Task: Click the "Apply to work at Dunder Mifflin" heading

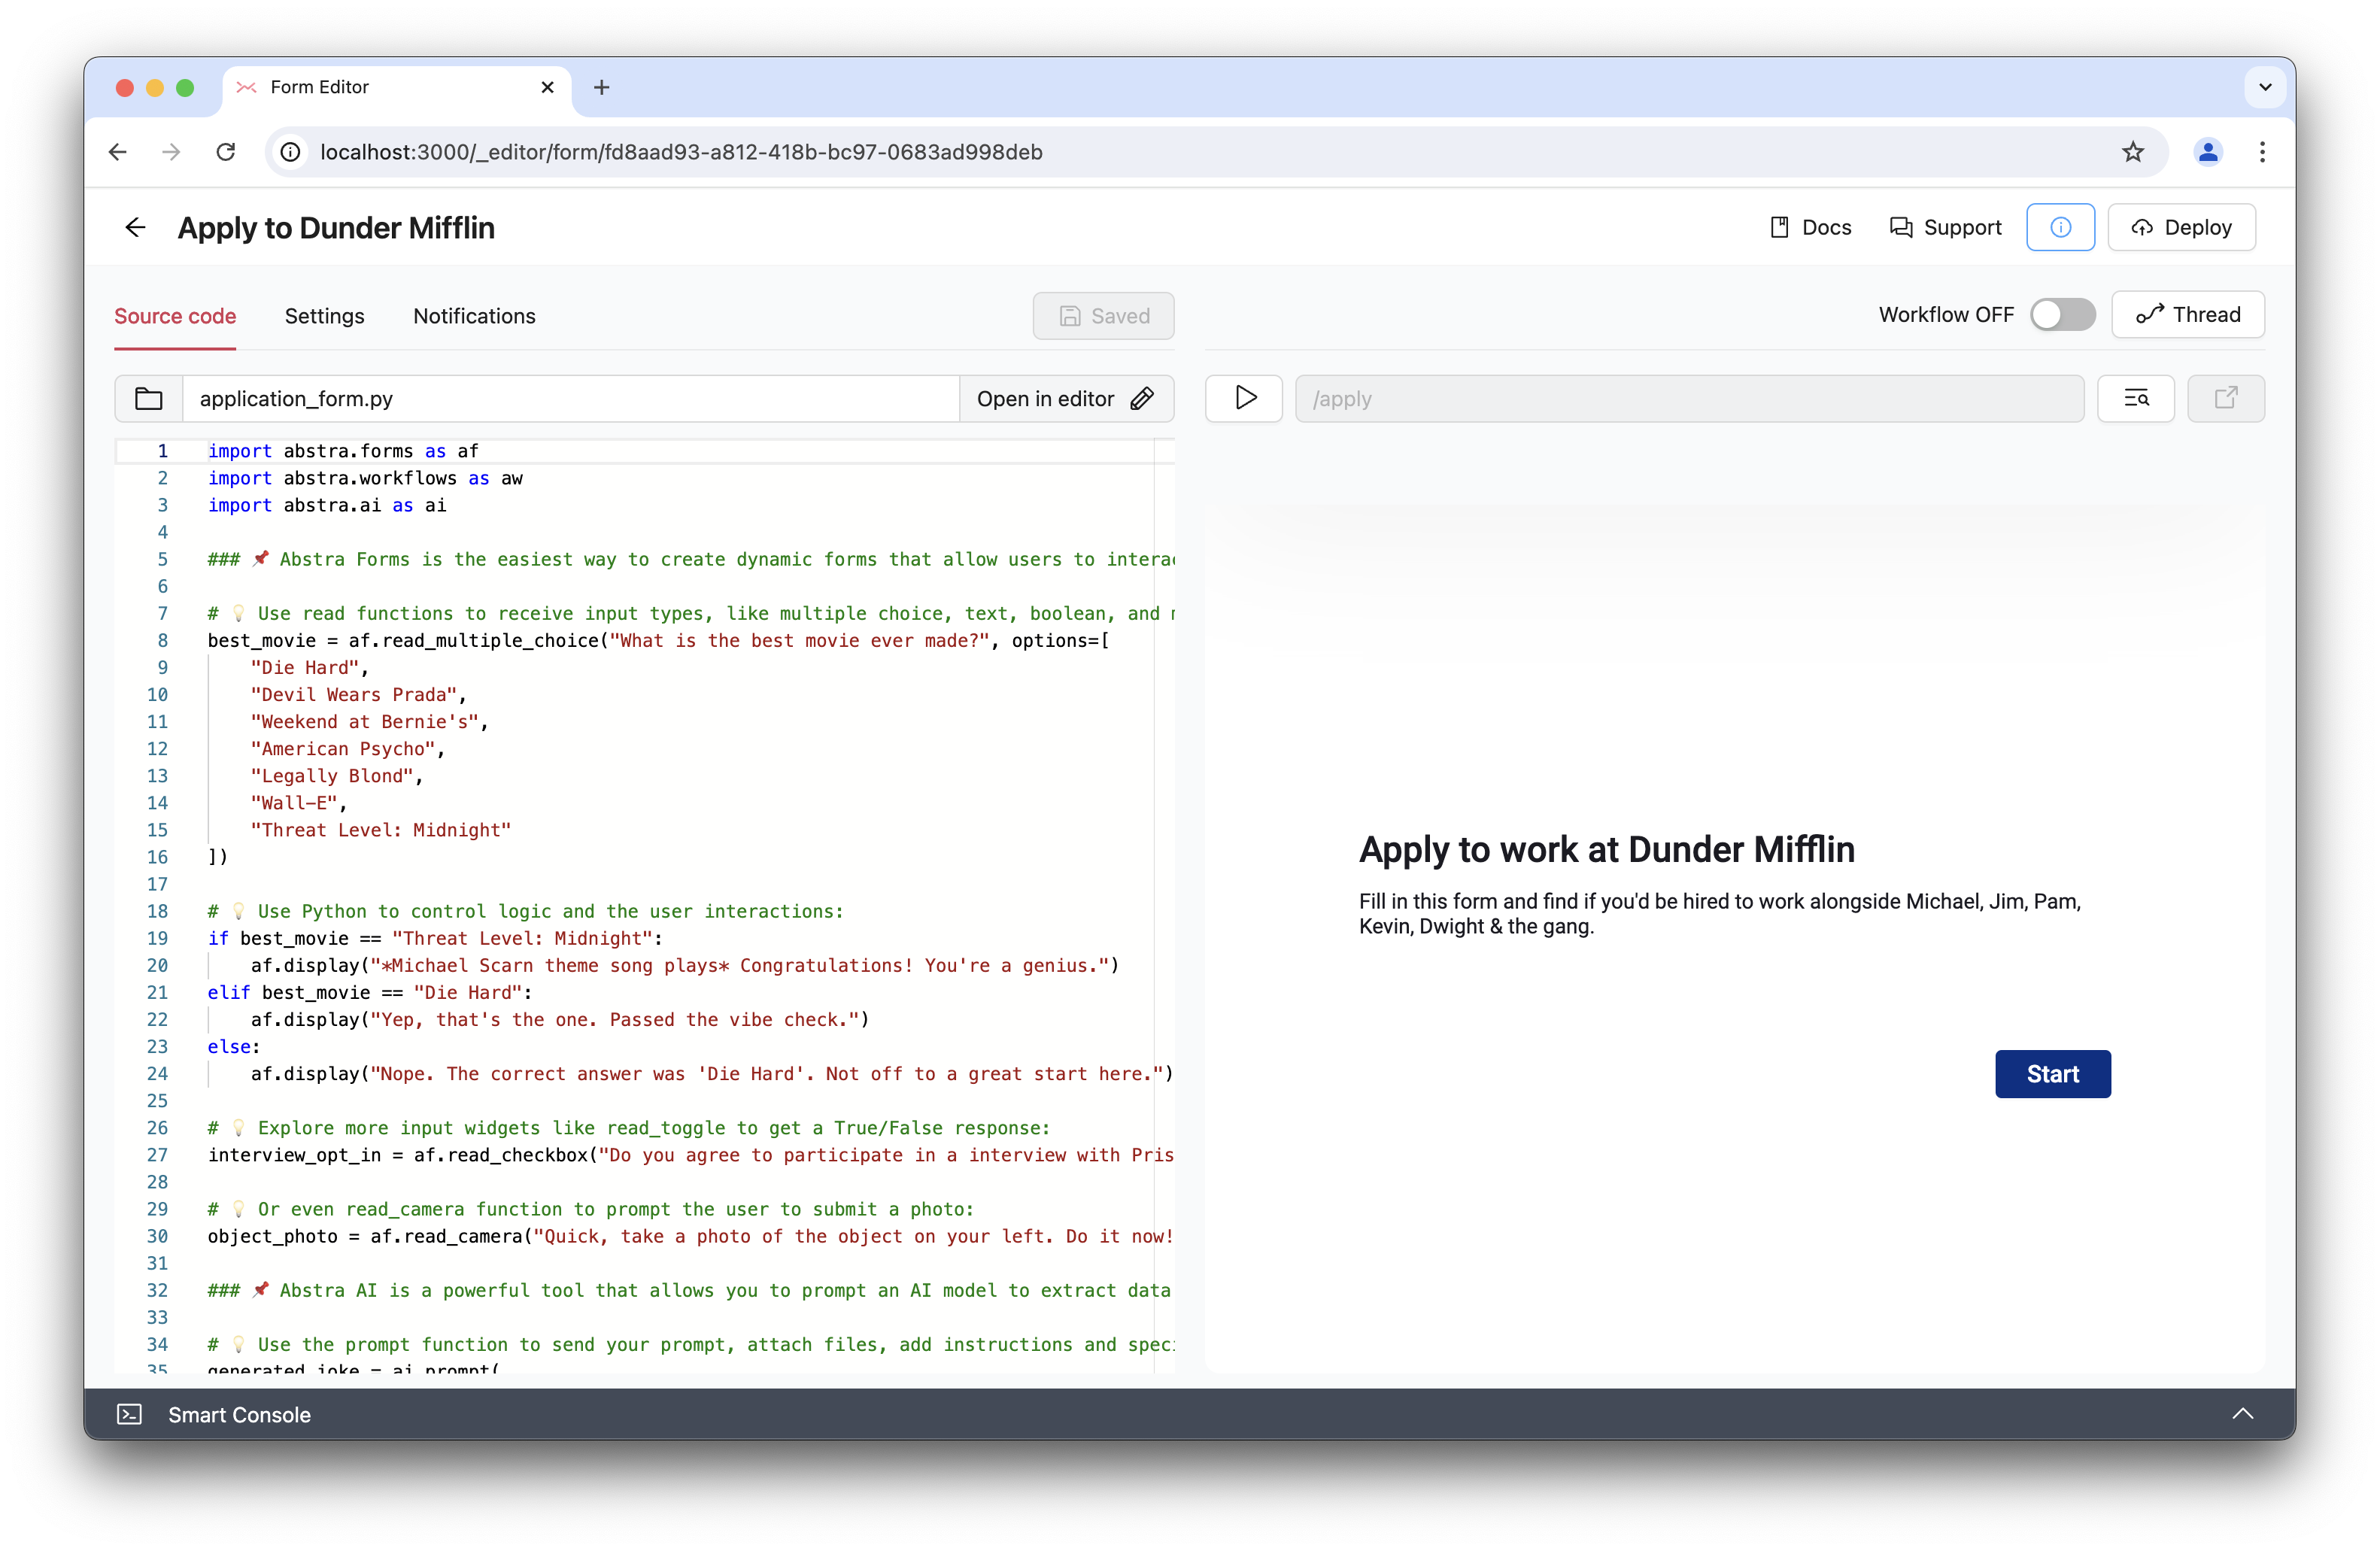Action: pyautogui.click(x=1606, y=849)
